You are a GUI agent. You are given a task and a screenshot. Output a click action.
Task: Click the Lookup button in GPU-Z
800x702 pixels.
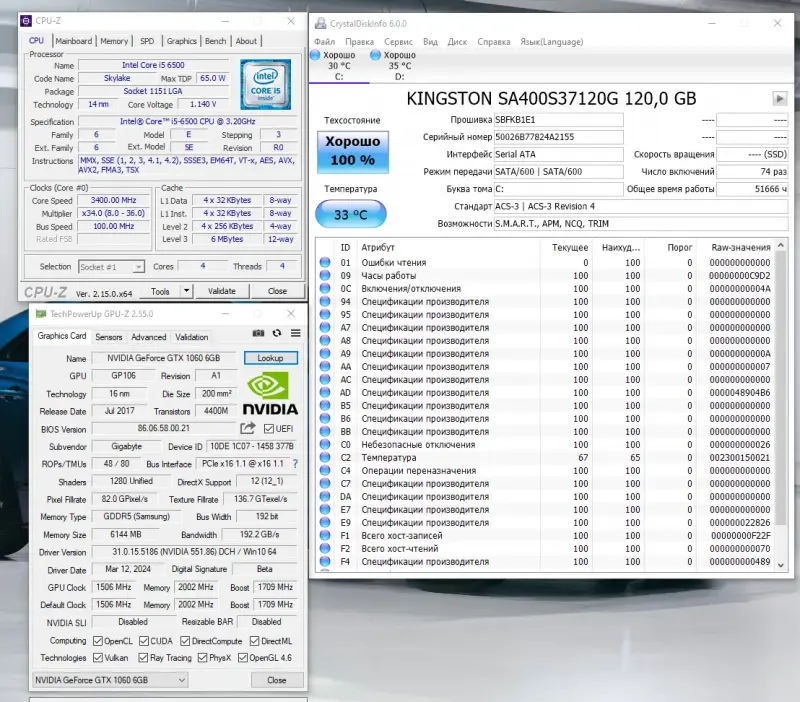(x=270, y=358)
